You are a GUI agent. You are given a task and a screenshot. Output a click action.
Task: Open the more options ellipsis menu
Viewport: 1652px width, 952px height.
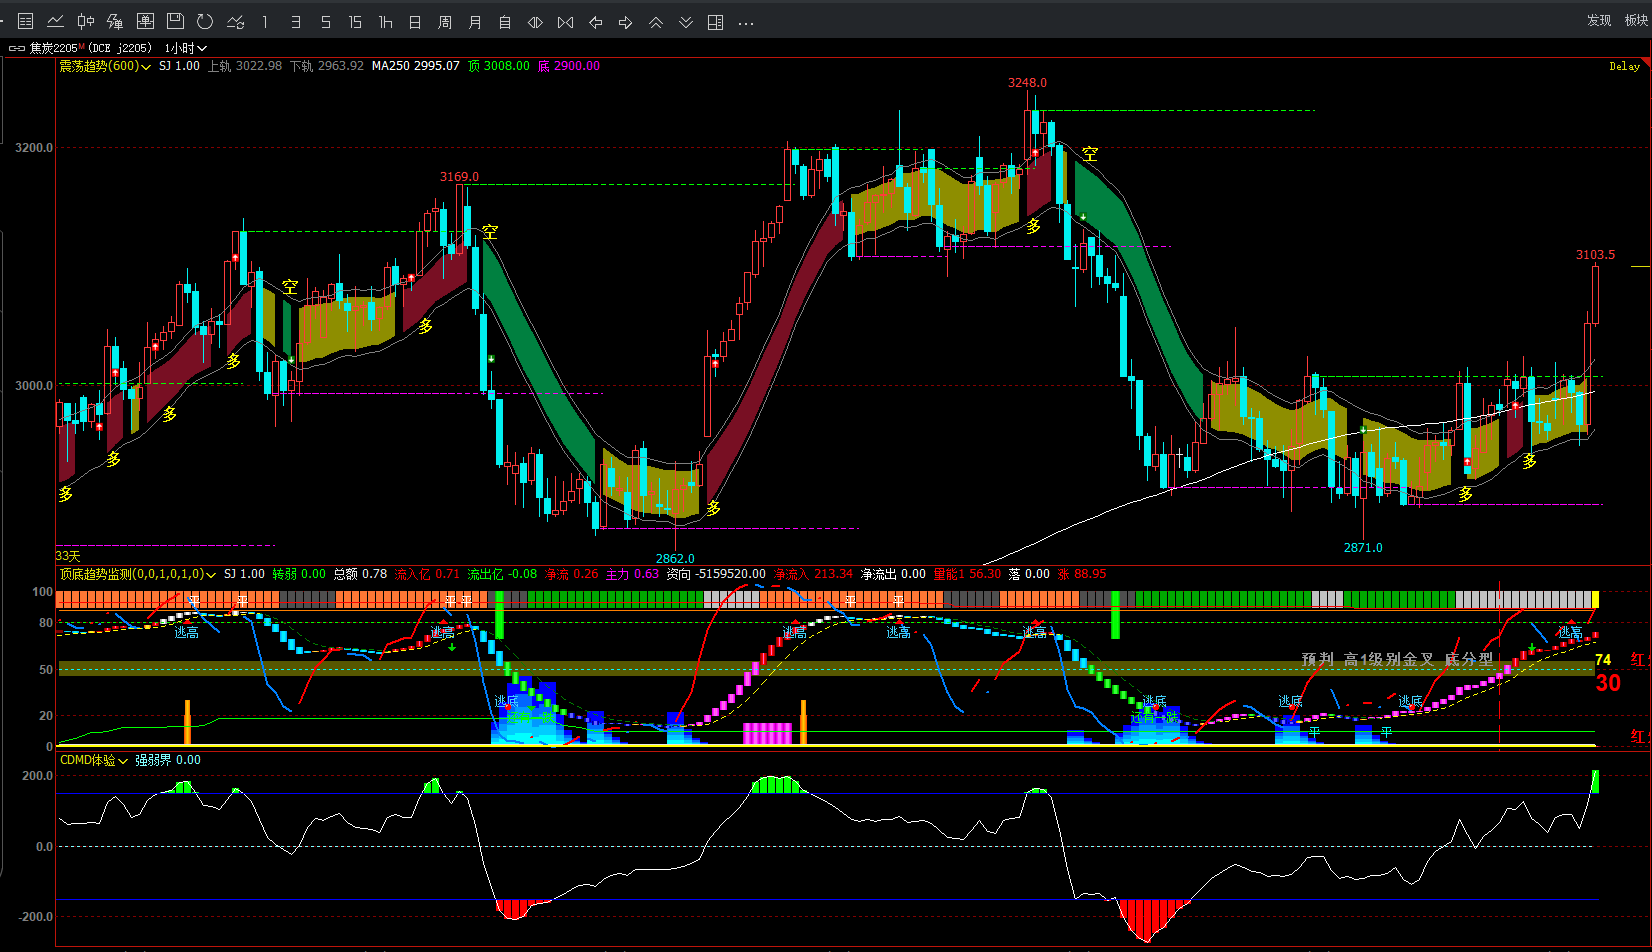click(x=746, y=22)
